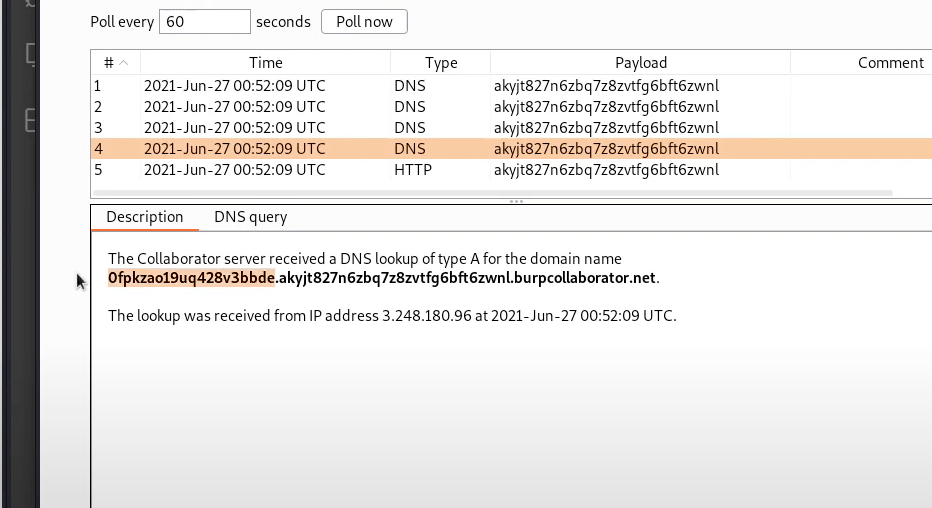932x508 pixels.
Task: Click the splitter handle dots below table
Action: (516, 201)
